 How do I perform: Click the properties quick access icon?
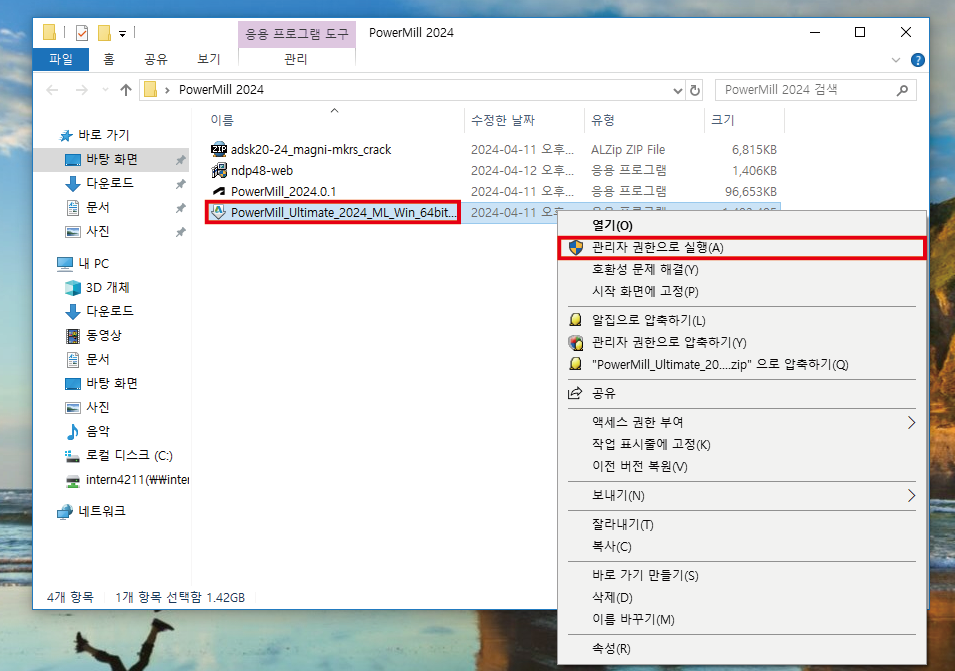click(82, 33)
